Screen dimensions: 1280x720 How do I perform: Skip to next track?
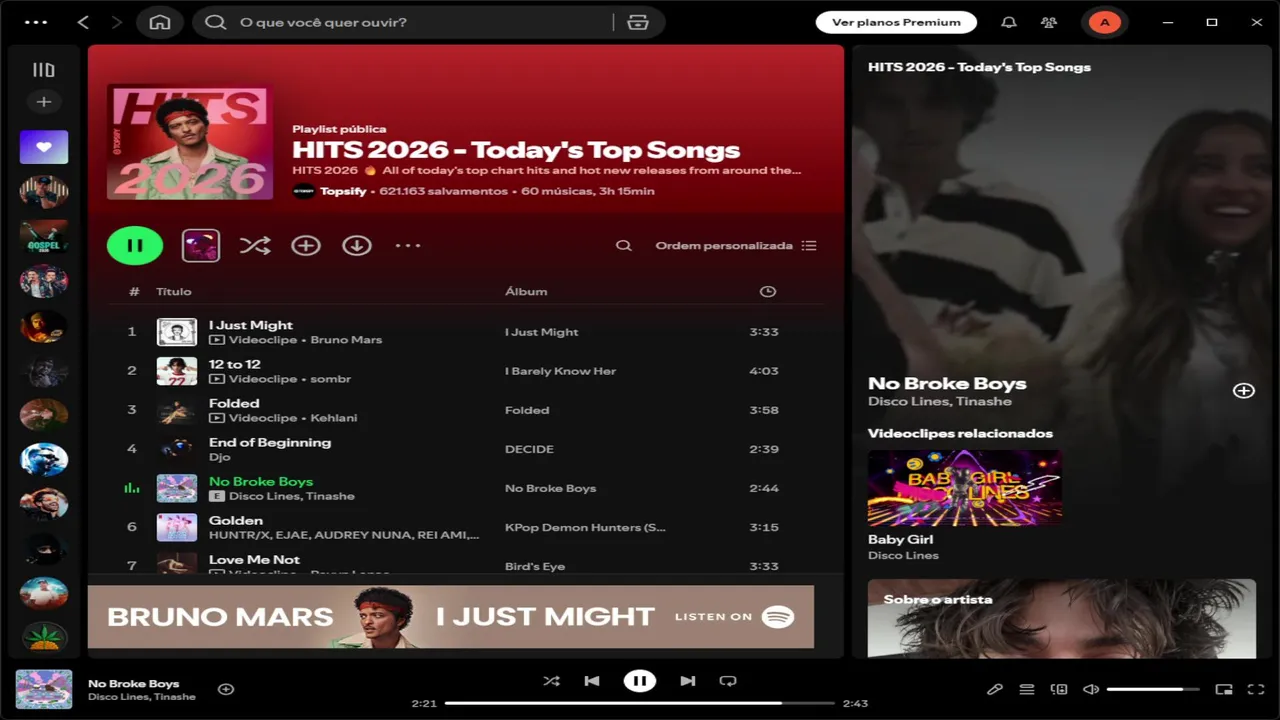tap(688, 681)
